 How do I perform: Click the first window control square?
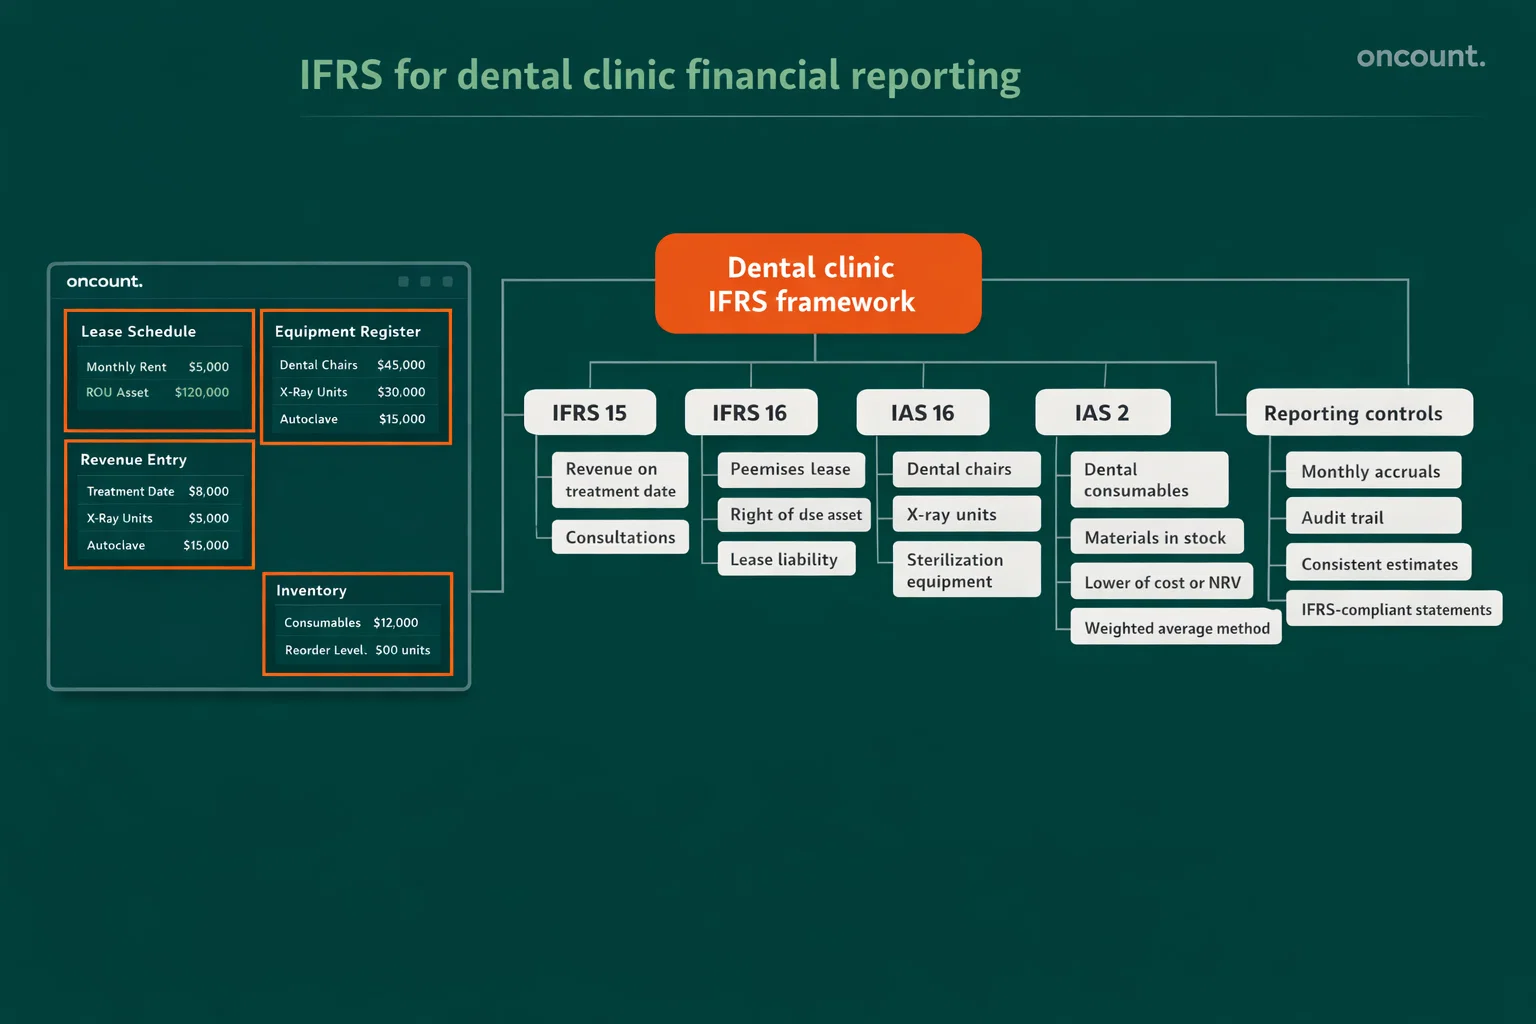click(x=403, y=281)
